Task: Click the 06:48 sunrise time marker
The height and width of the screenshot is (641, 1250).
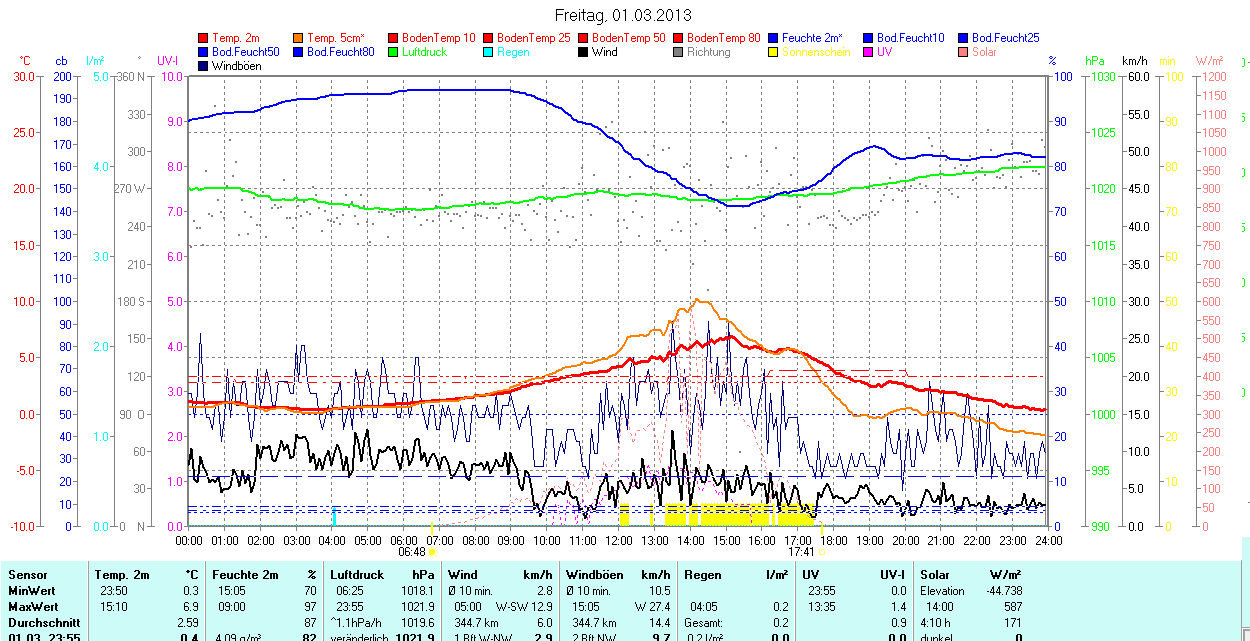Action: (x=412, y=551)
